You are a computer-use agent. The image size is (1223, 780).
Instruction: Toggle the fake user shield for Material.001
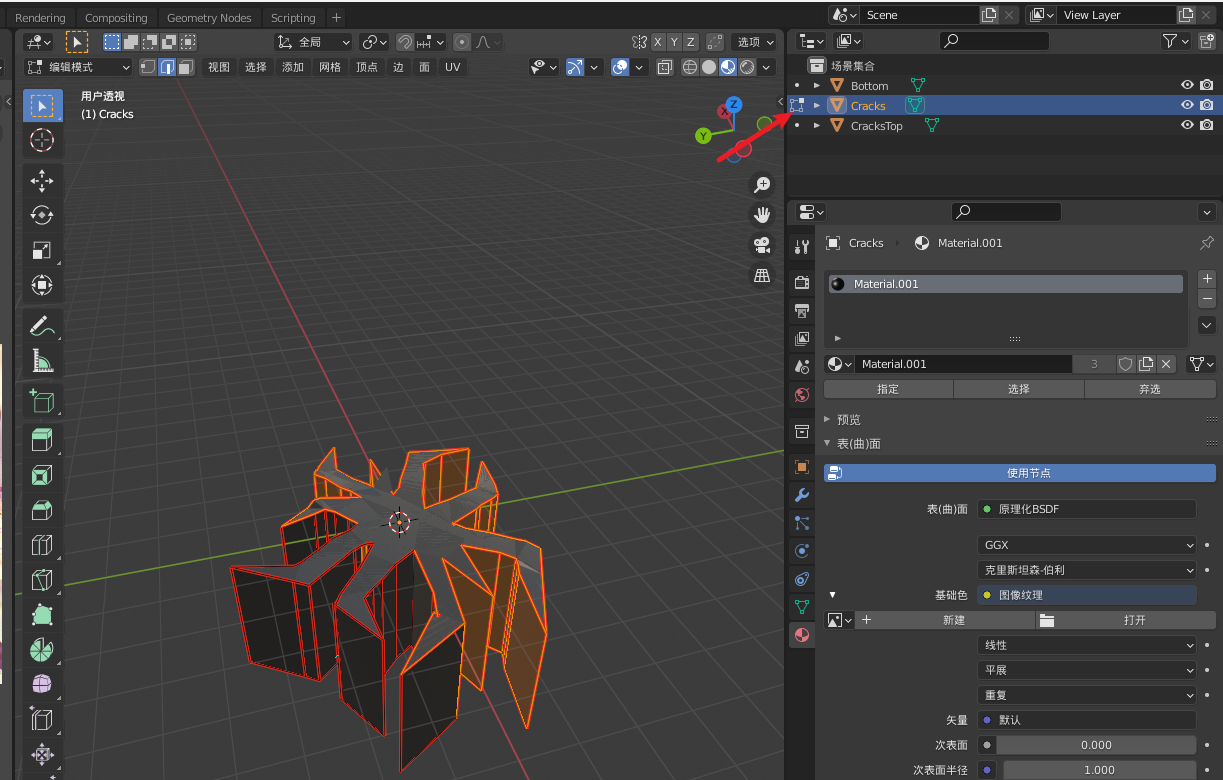pyautogui.click(x=1125, y=364)
